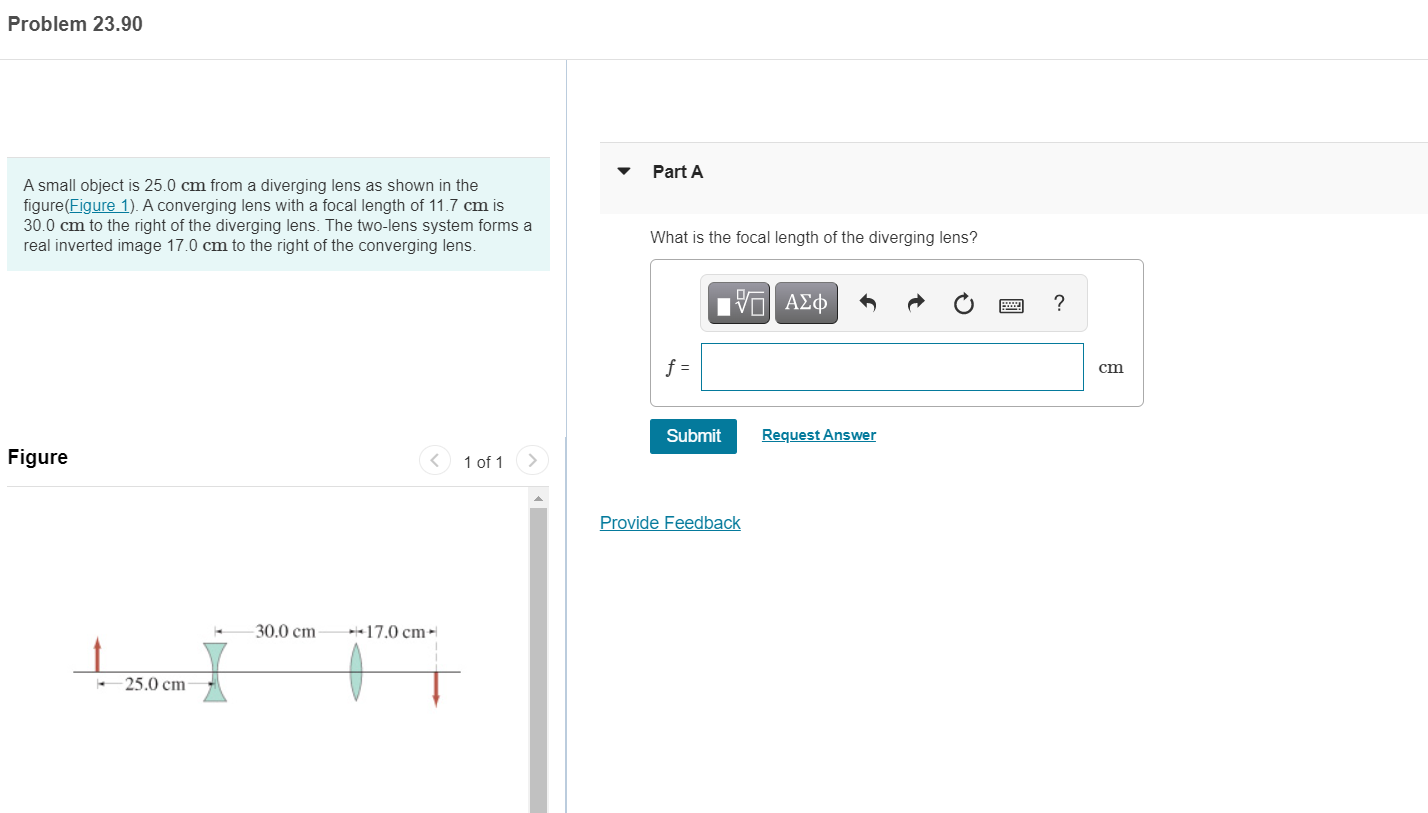Click the Request Answer link
The height and width of the screenshot is (813, 1428).
819,435
